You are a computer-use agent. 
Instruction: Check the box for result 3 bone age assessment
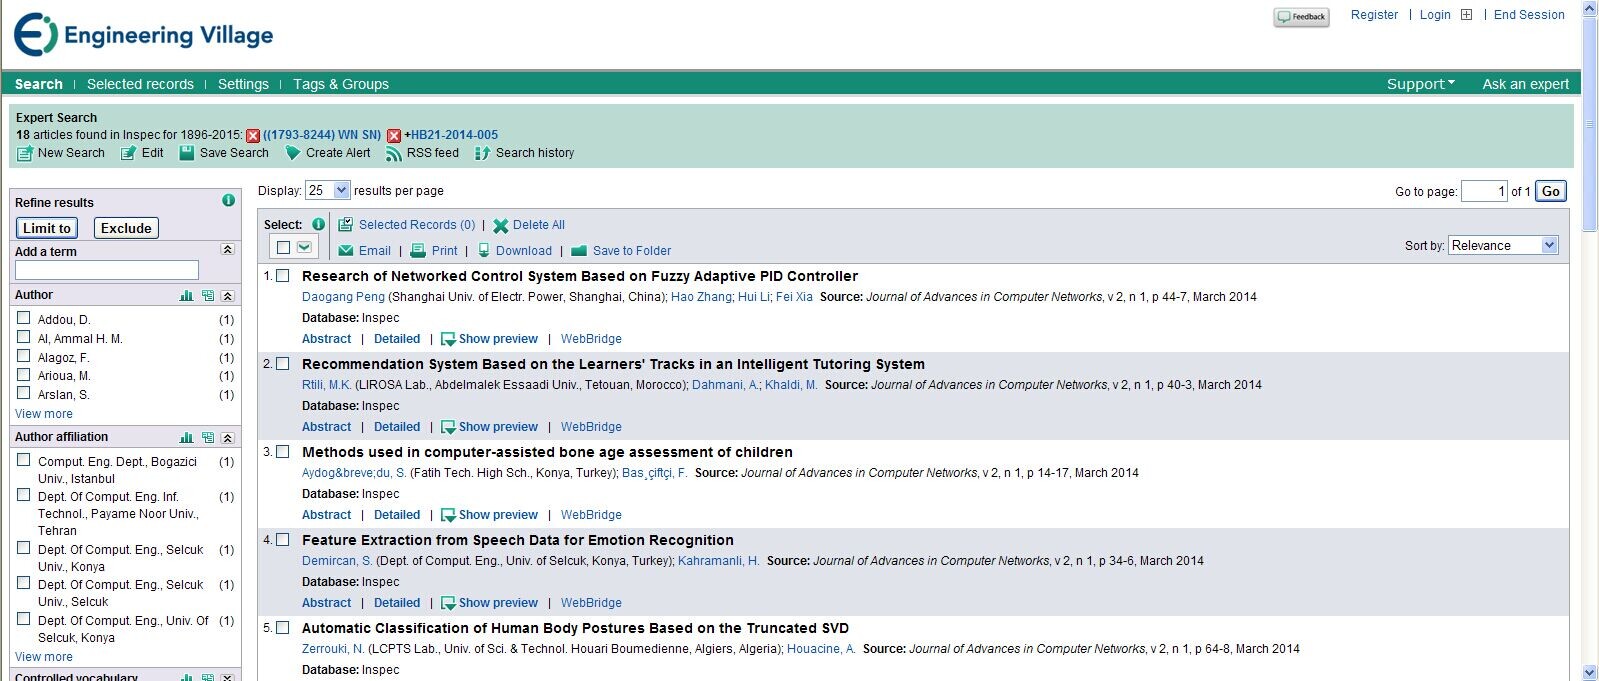tap(283, 452)
